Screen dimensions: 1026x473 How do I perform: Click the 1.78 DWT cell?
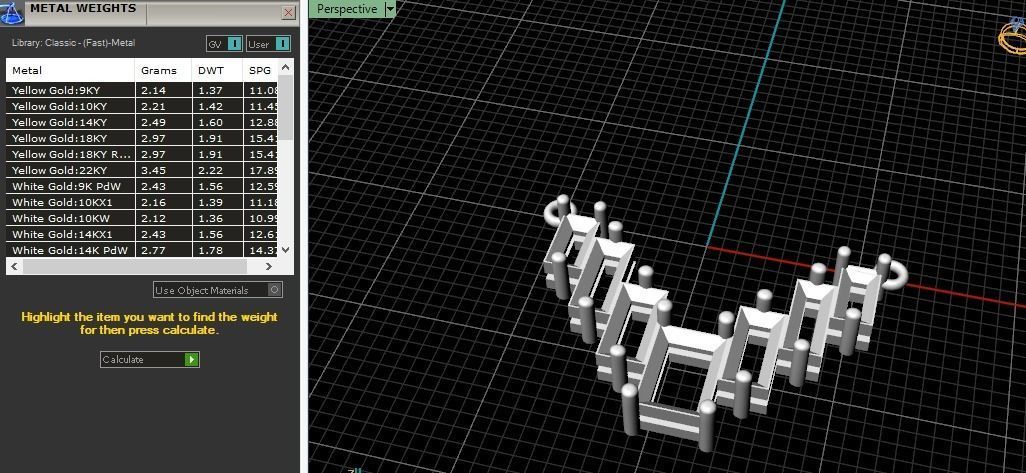217,250
